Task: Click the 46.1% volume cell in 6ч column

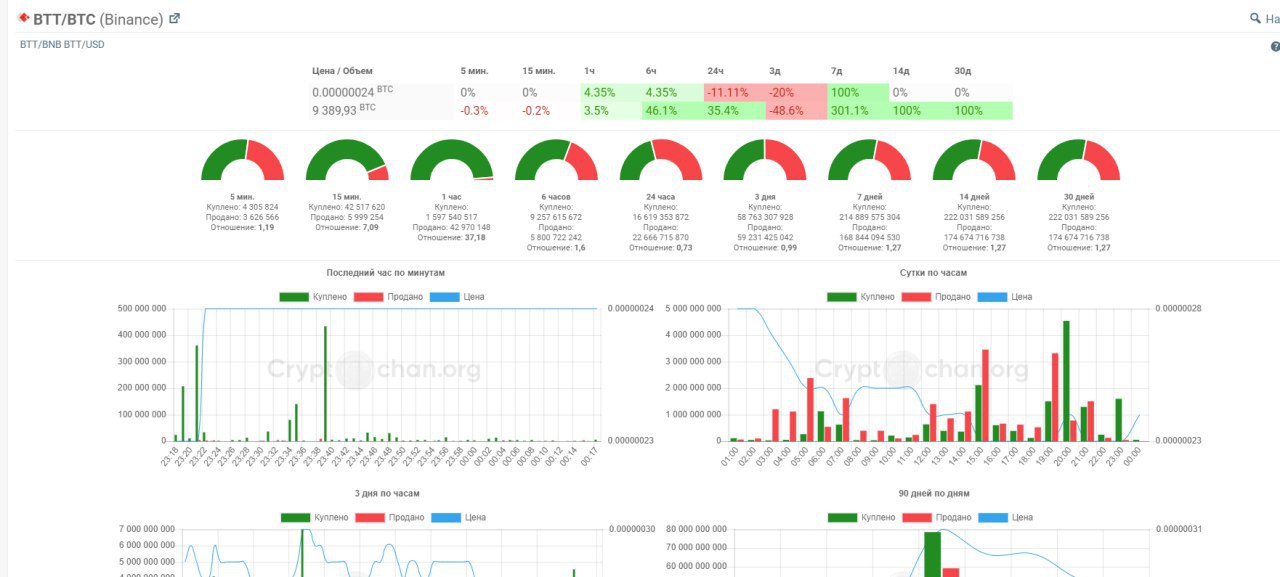Action: point(673,110)
